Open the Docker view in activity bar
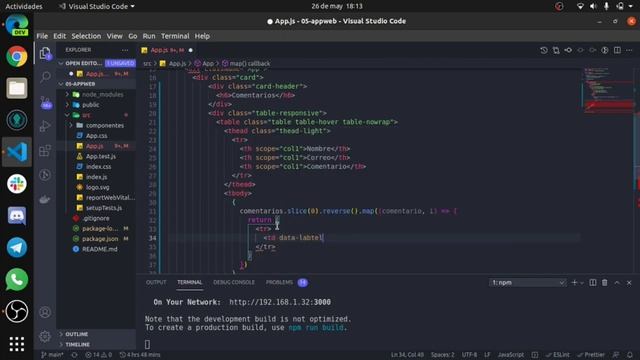Image resolution: width=640 pixels, height=360 pixels. 45,200
